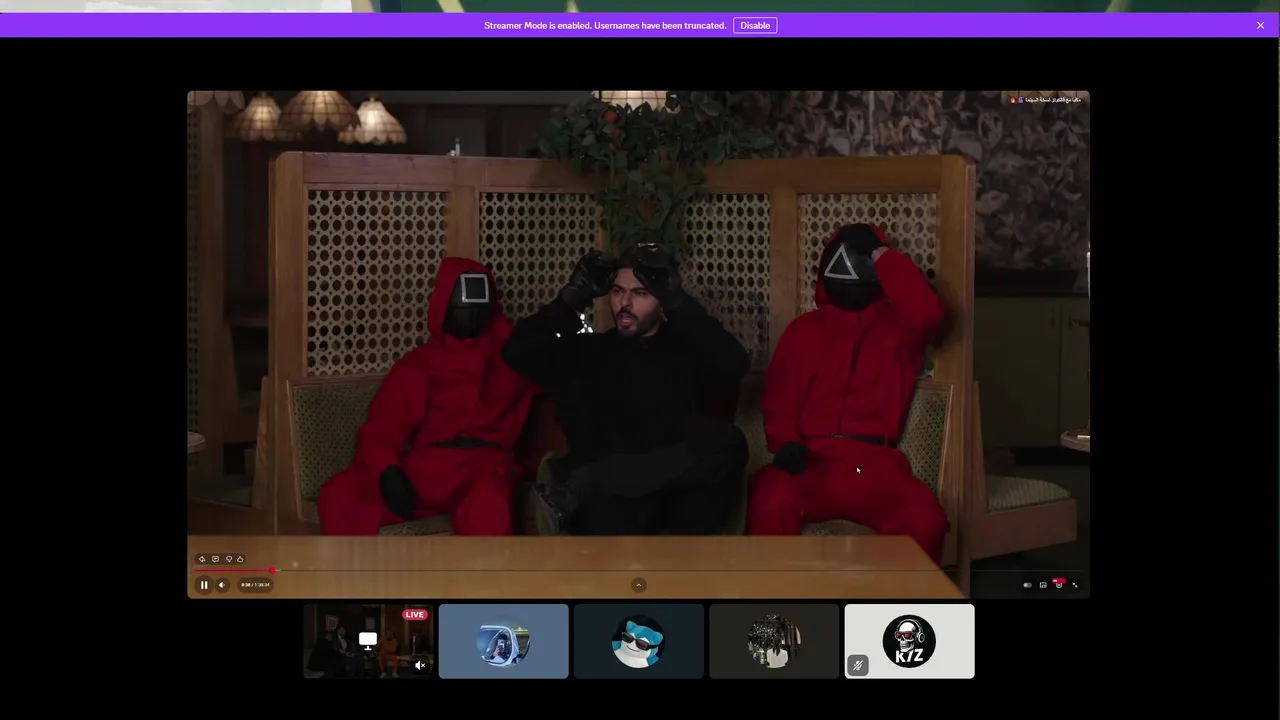
Task: Seek using the red video progress bar
Action: 233,571
